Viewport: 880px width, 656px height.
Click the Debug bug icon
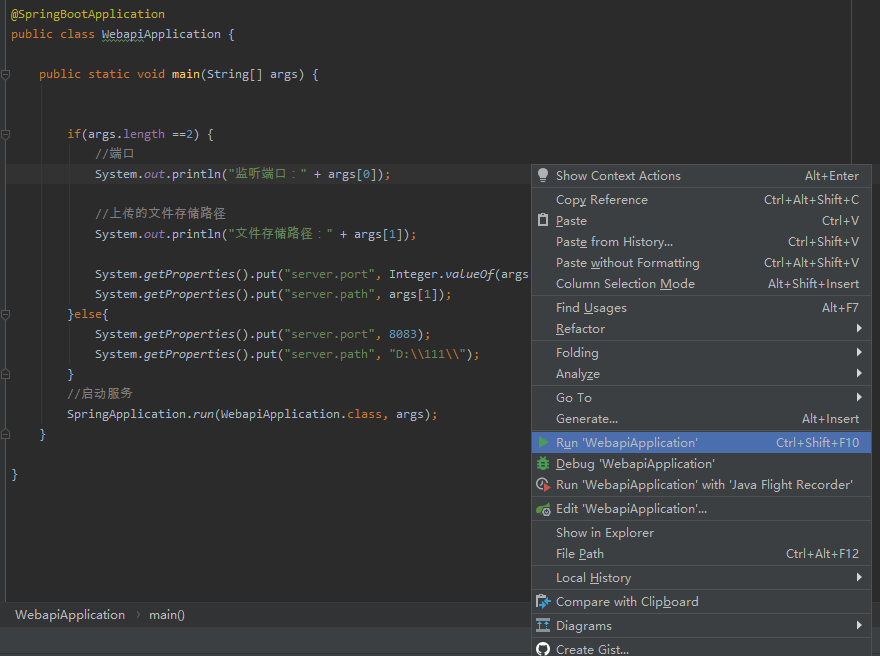(543, 464)
